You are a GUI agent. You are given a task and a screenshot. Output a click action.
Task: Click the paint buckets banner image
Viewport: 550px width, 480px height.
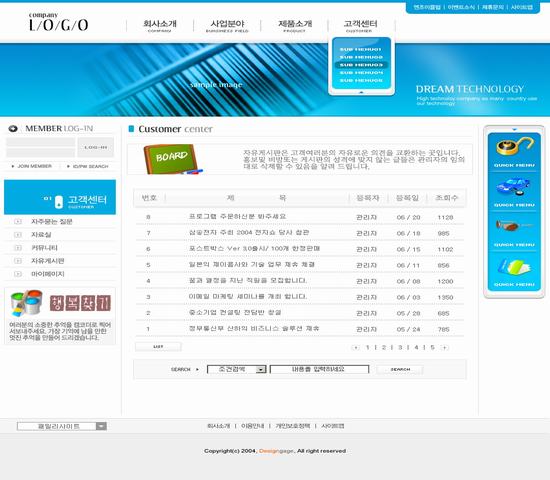(27, 302)
